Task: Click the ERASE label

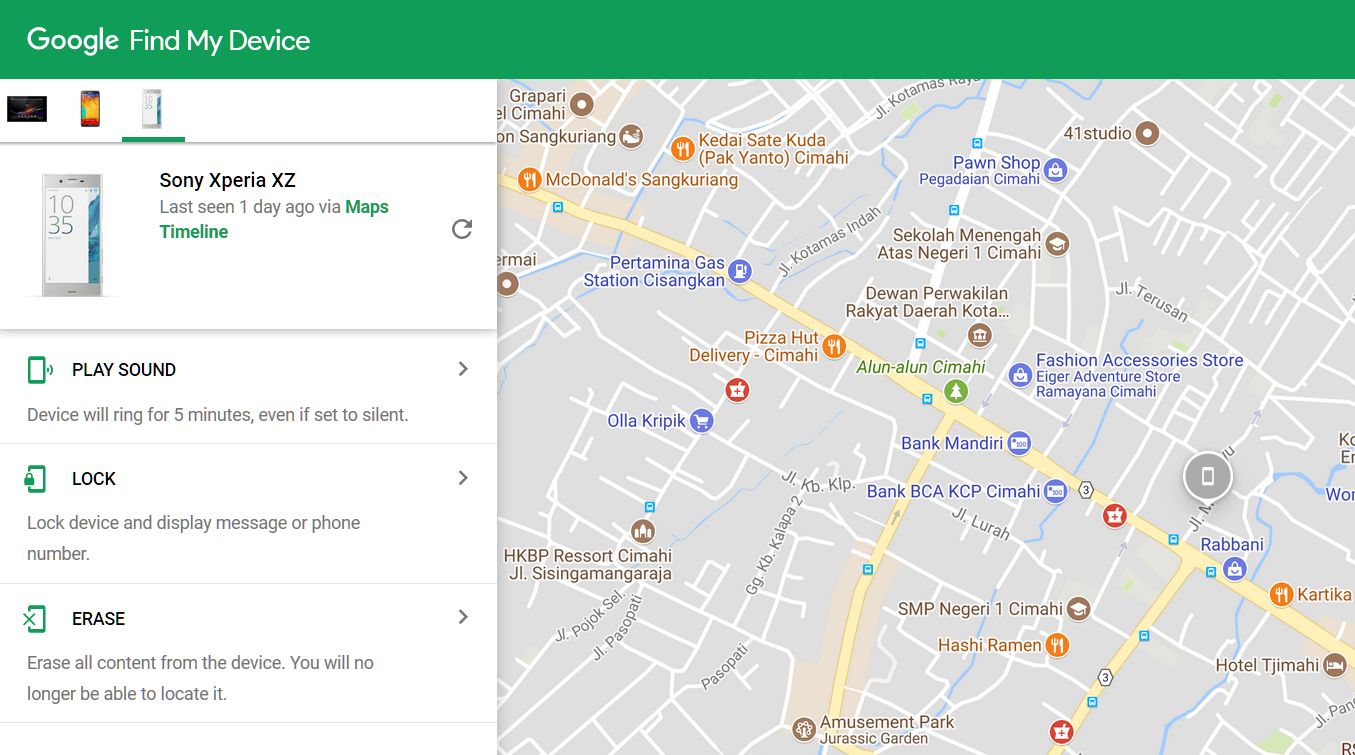Action: coord(98,619)
